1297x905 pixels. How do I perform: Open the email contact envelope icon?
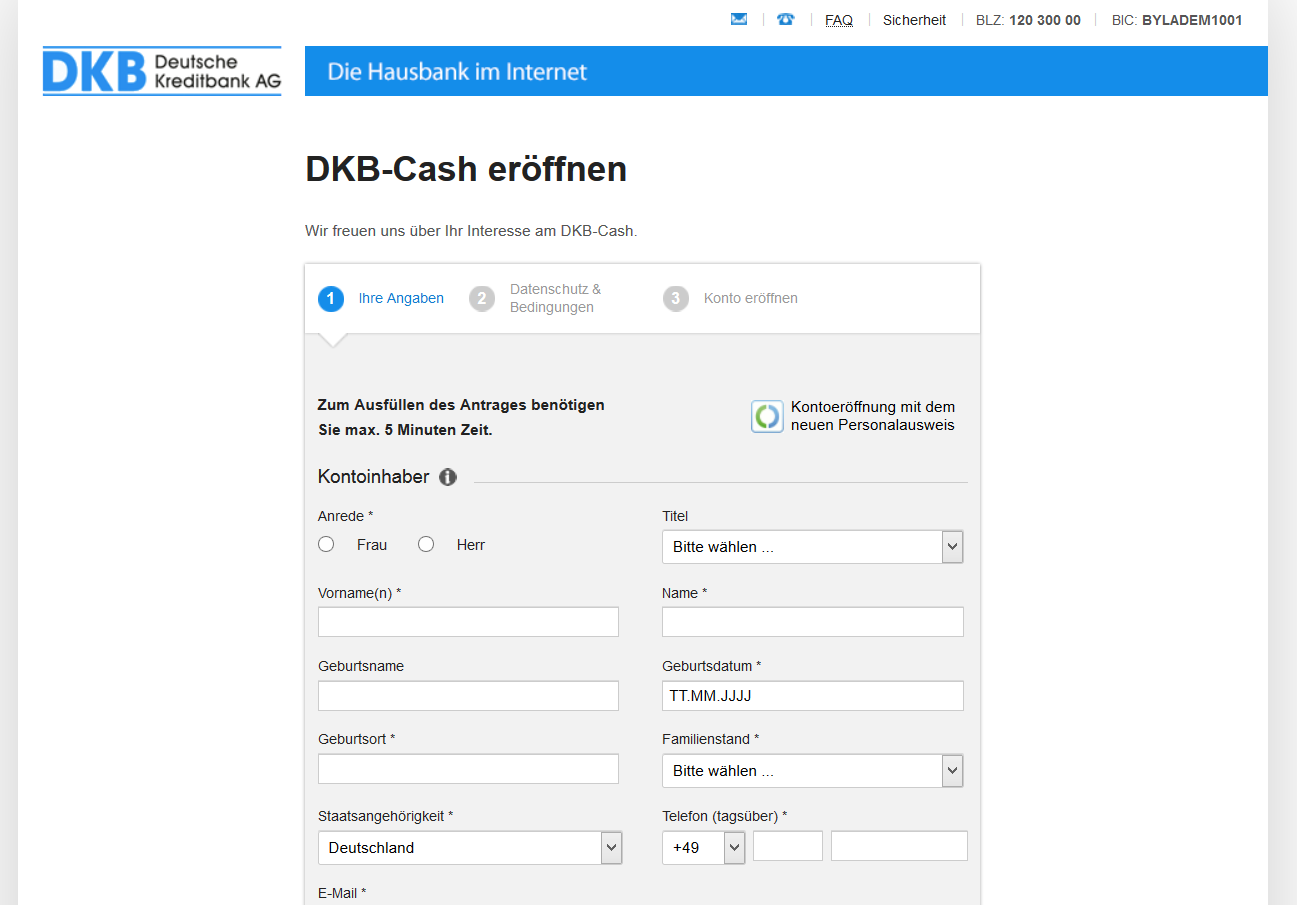click(739, 19)
